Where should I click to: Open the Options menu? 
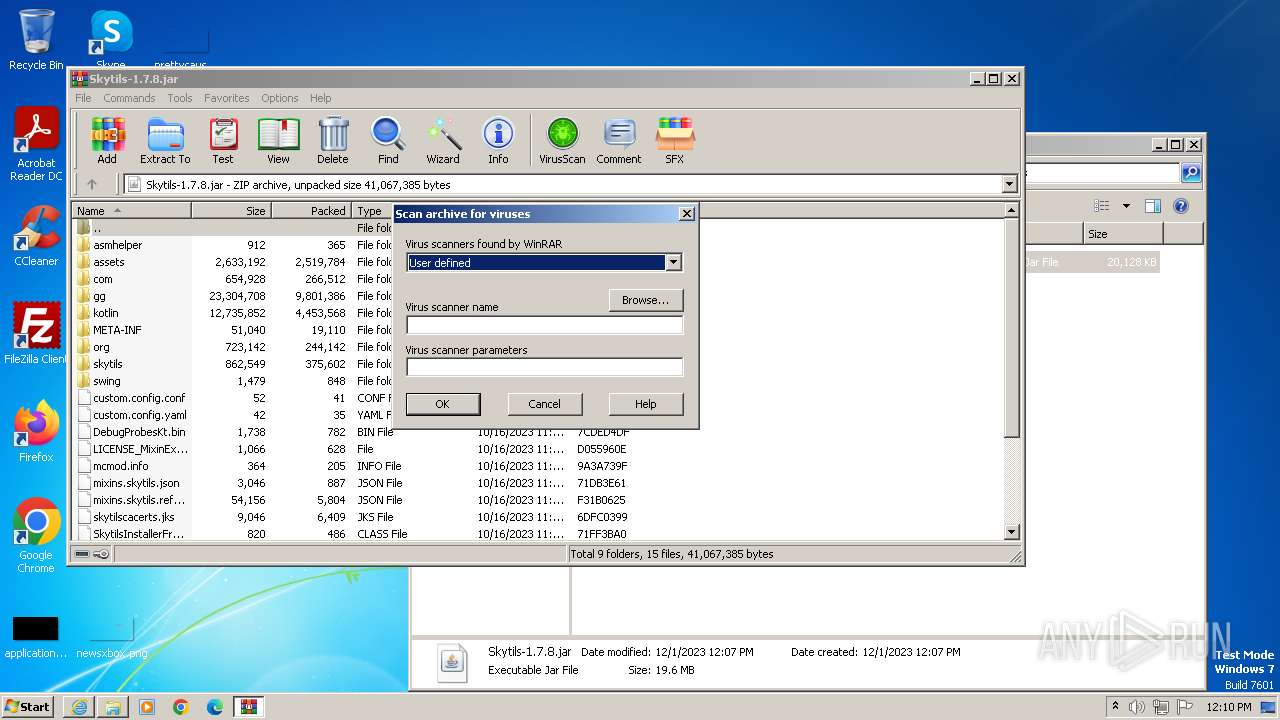[280, 98]
